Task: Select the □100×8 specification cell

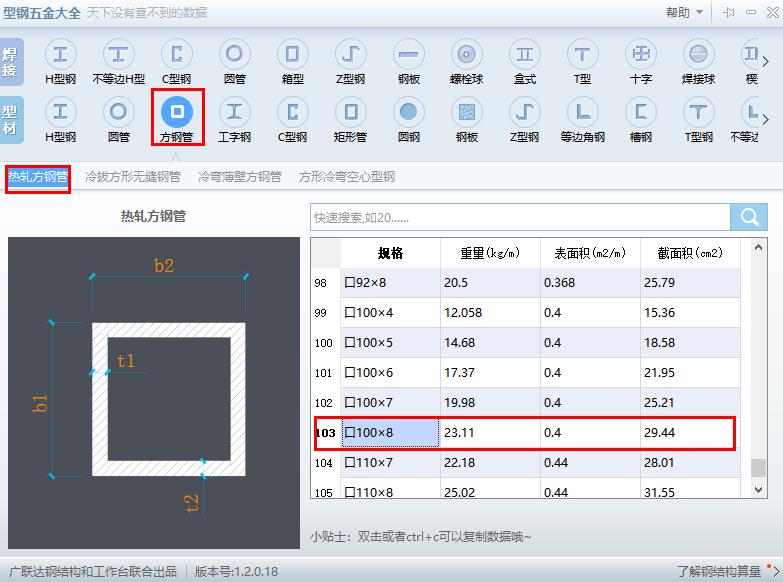Action: (x=391, y=433)
